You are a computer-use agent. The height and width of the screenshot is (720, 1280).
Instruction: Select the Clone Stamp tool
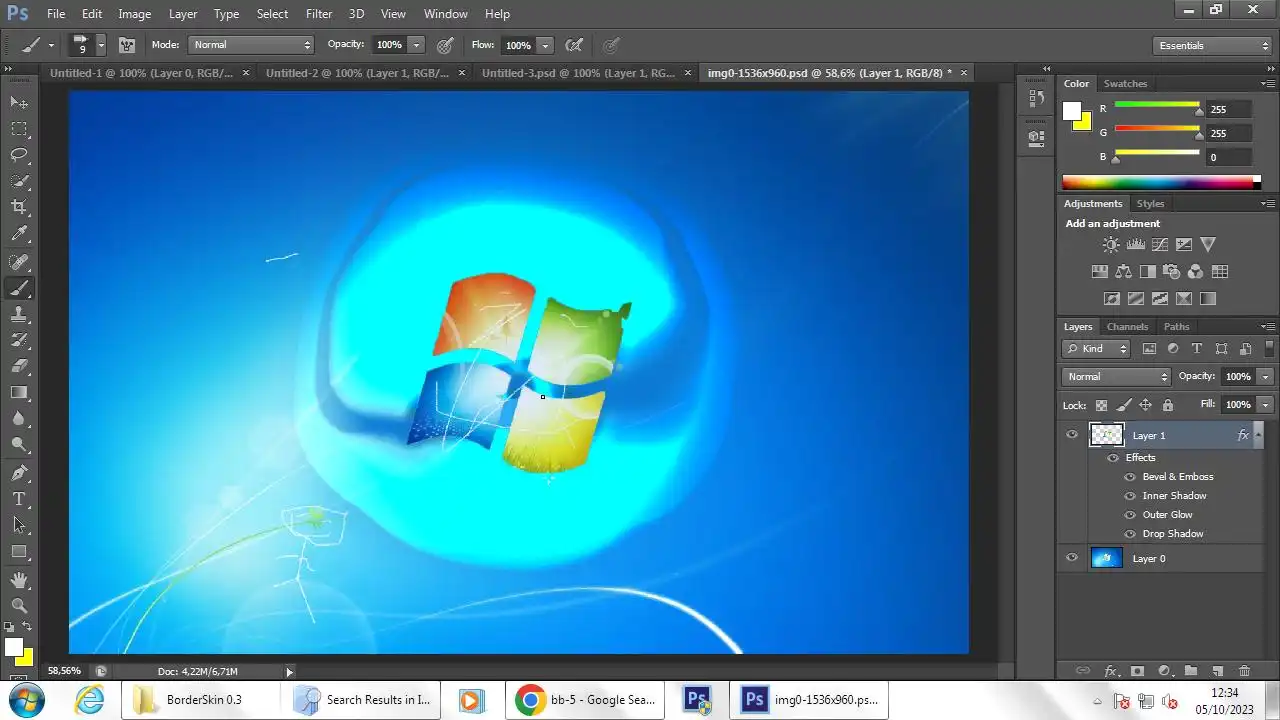19,314
